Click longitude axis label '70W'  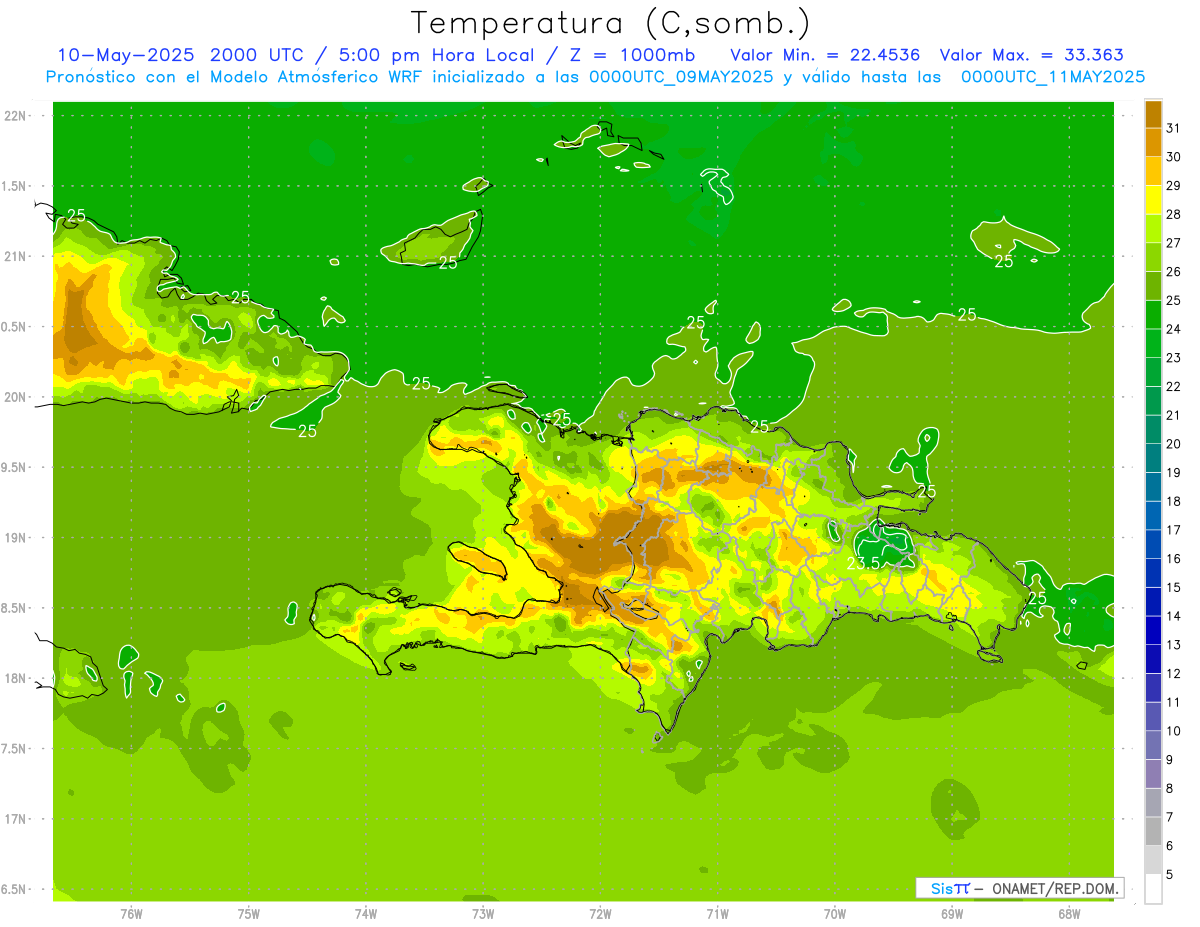(x=834, y=914)
